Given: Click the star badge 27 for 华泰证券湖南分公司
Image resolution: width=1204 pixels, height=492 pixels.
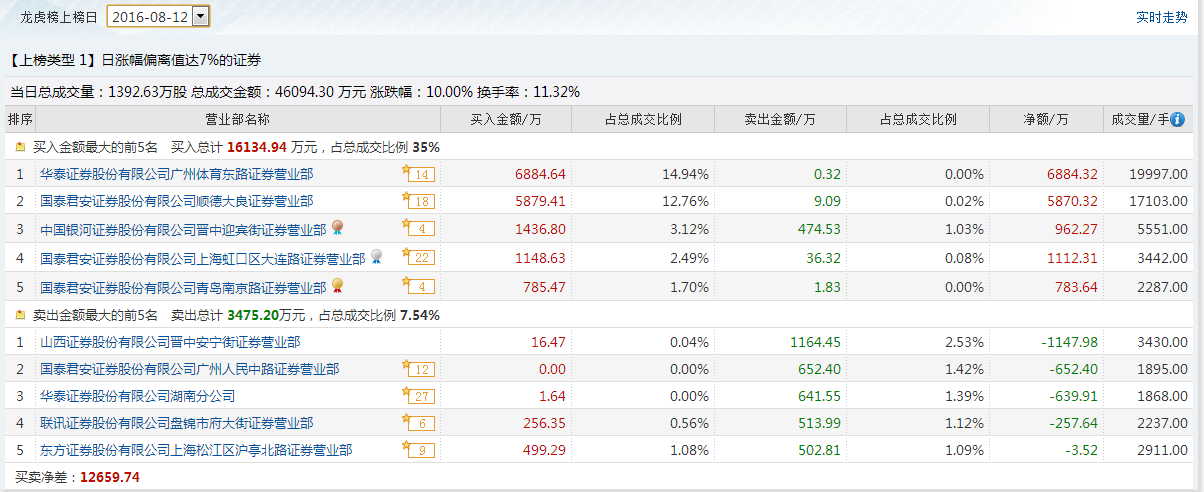Looking at the screenshot, I should [418, 396].
